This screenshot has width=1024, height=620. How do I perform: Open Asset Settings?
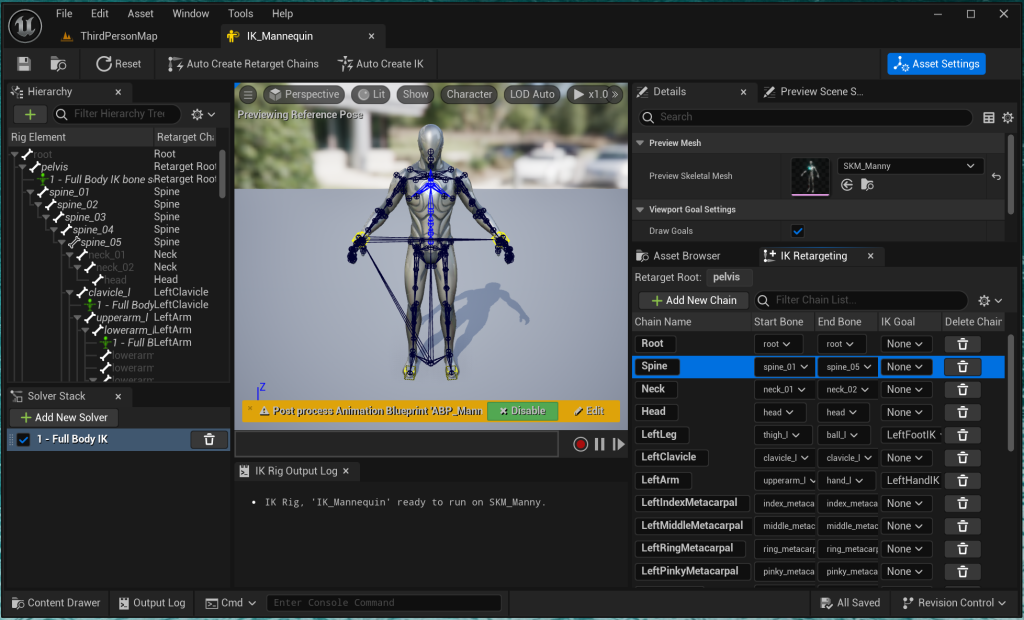pyautogui.click(x=936, y=64)
